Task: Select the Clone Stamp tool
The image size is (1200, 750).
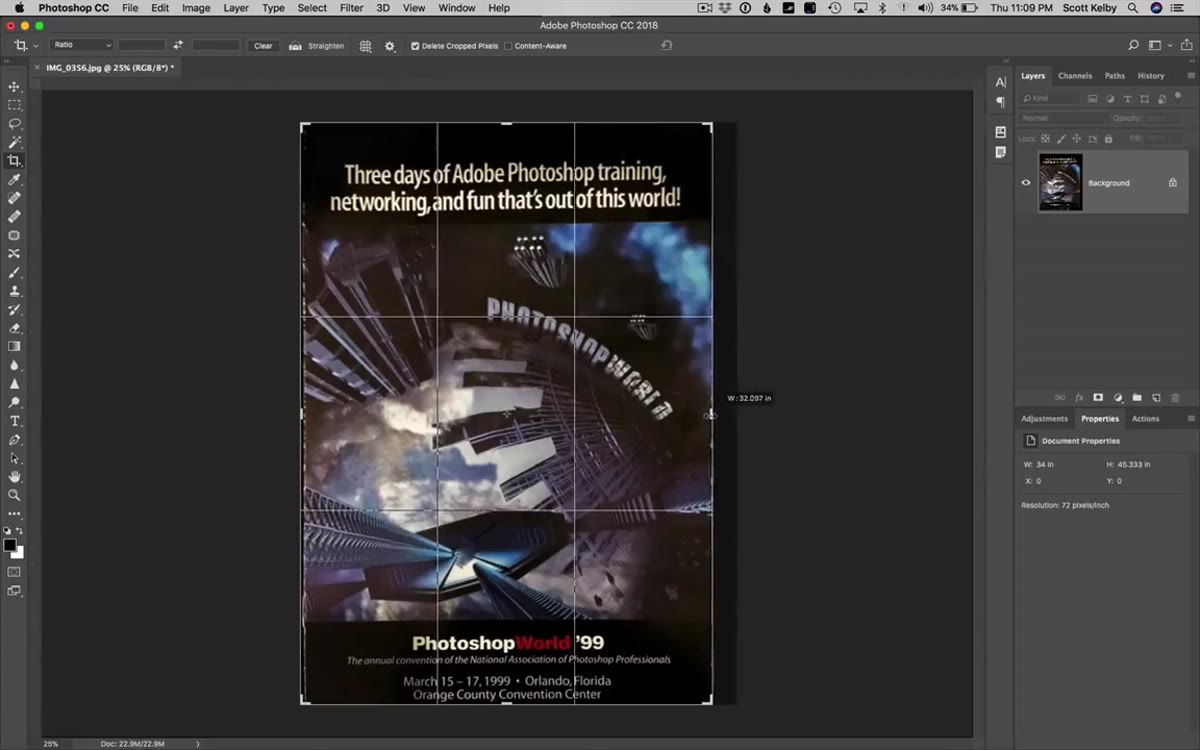Action: [14, 291]
